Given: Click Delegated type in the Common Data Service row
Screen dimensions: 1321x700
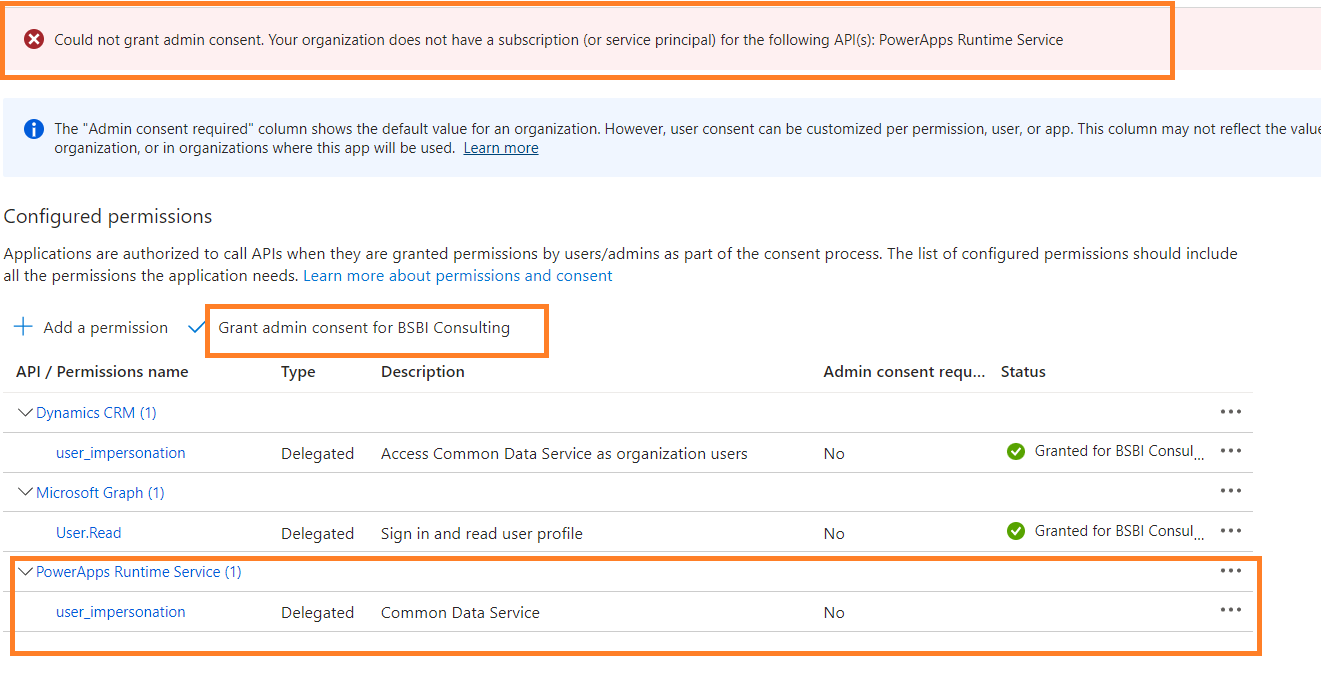Looking at the screenshot, I should (x=317, y=613).
